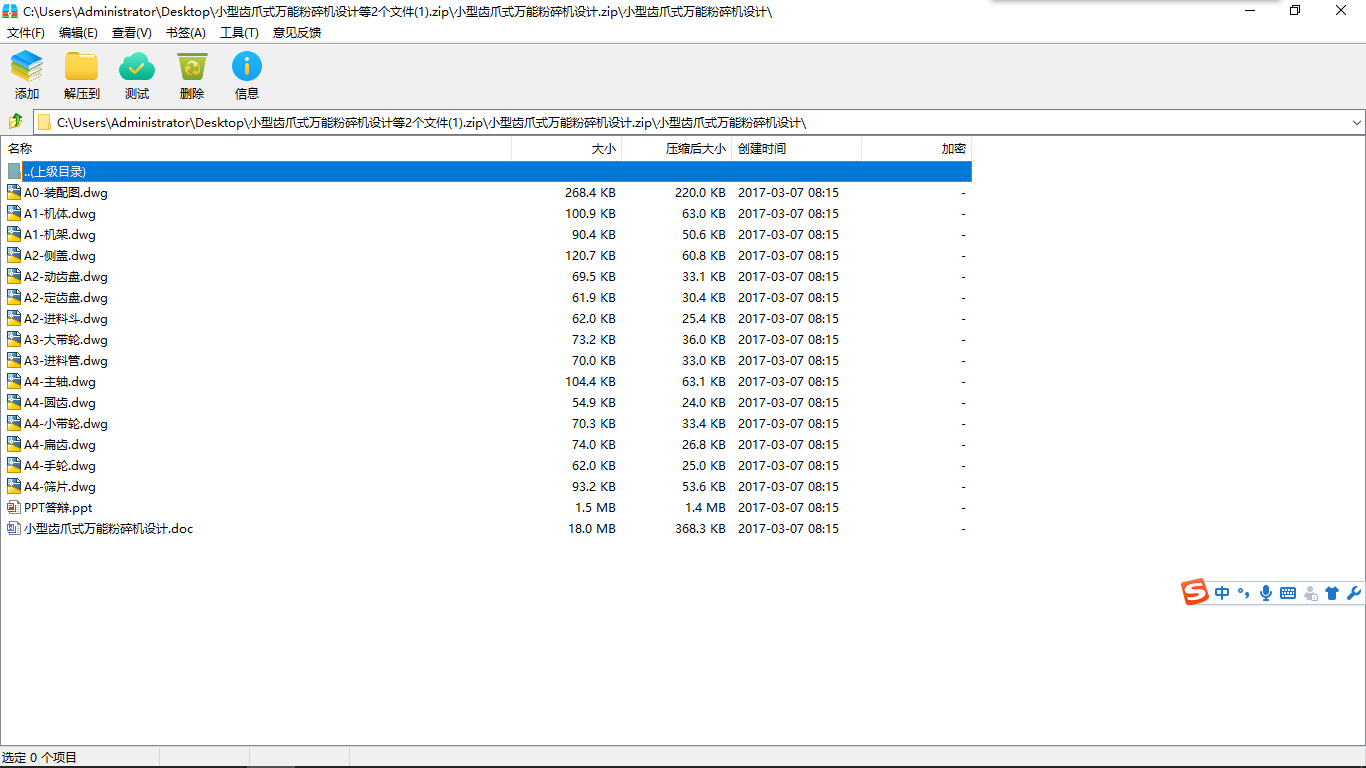Go up one level with the green arrow icon
The height and width of the screenshot is (768, 1366).
tap(16, 122)
